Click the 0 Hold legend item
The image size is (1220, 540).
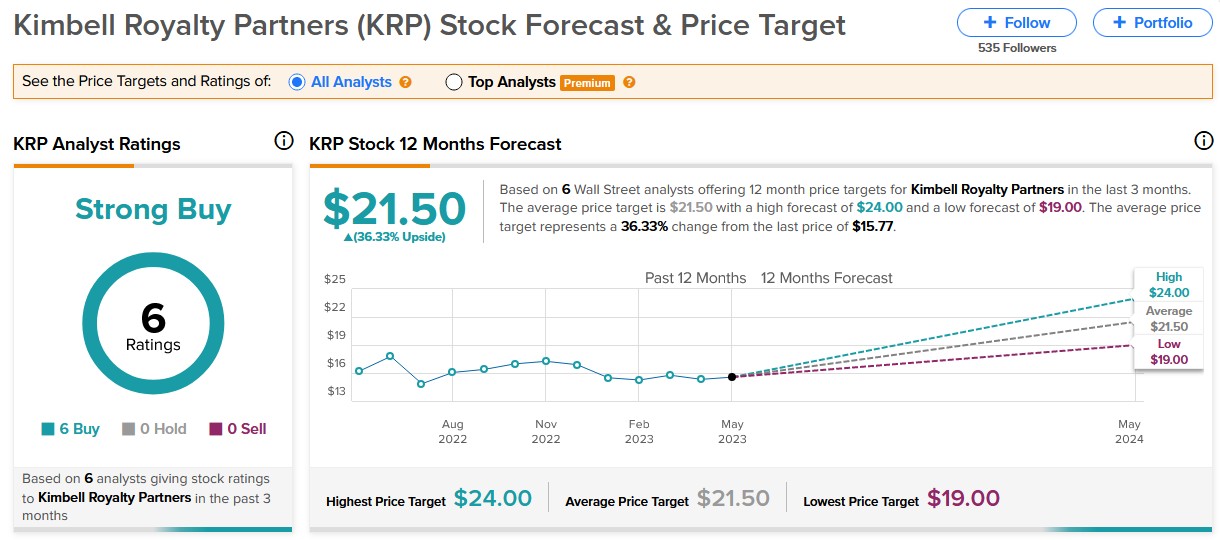coord(154,429)
